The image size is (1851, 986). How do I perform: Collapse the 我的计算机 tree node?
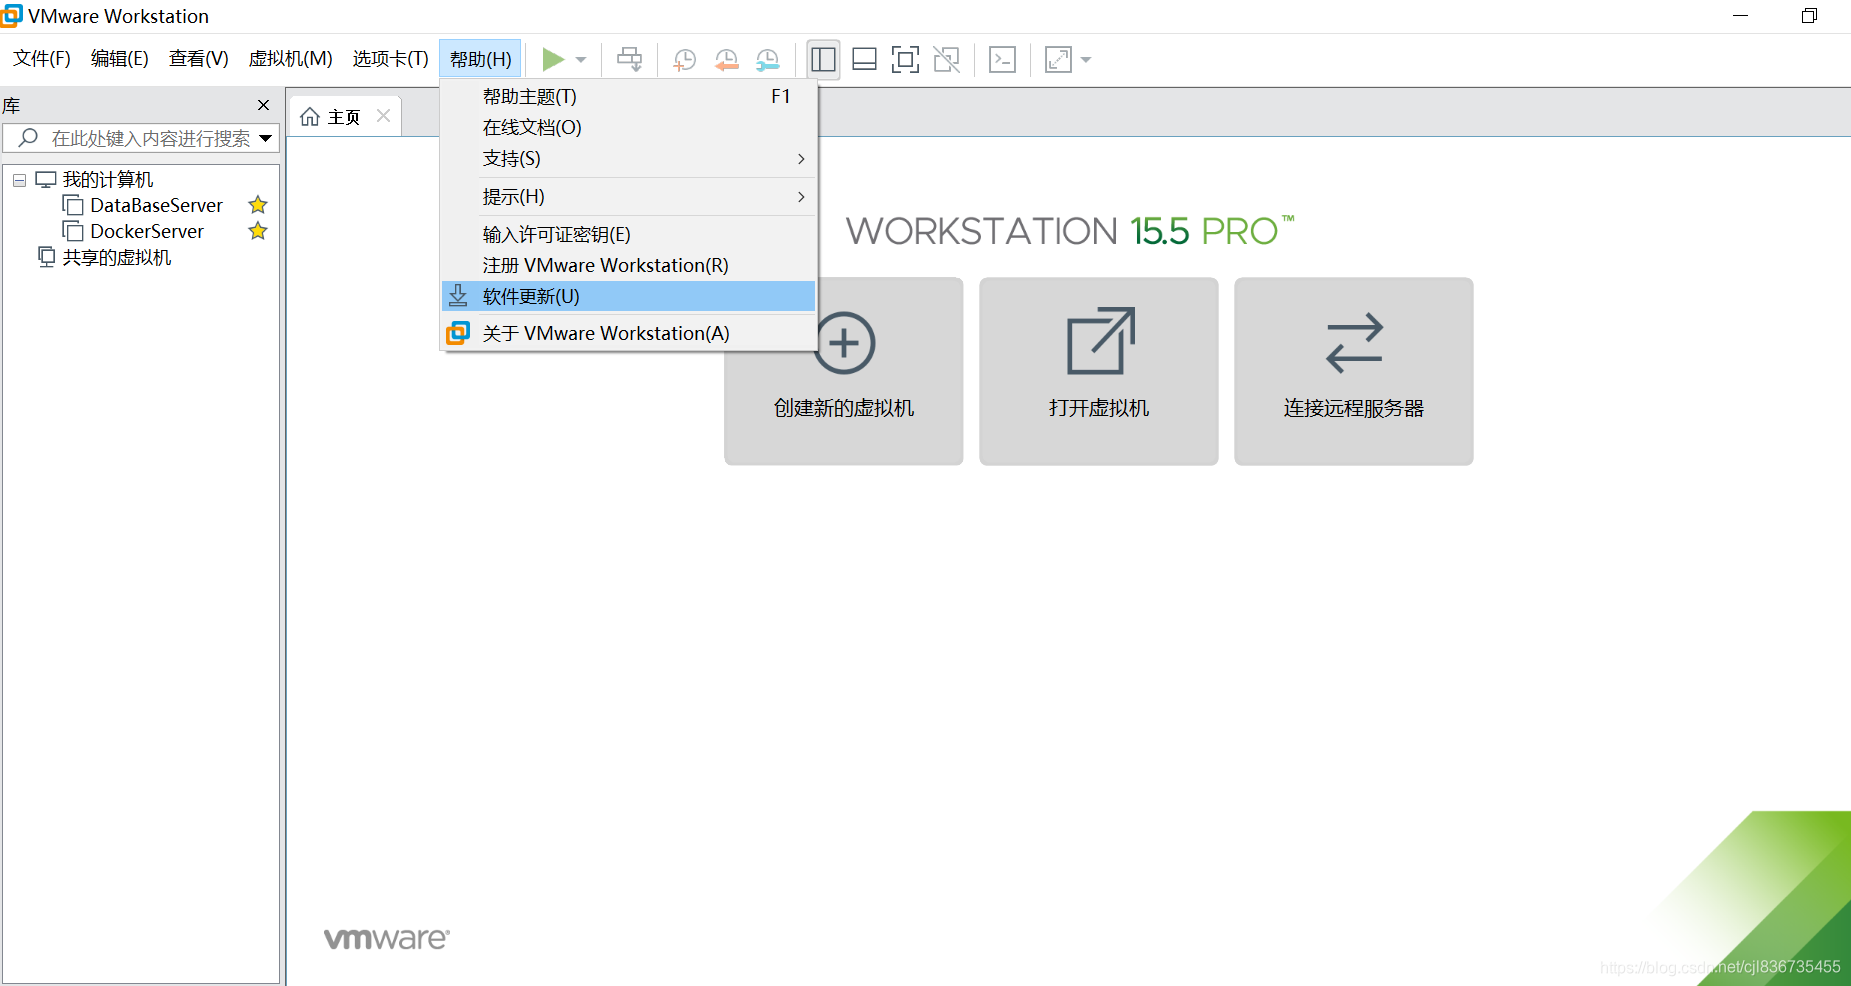(x=19, y=180)
